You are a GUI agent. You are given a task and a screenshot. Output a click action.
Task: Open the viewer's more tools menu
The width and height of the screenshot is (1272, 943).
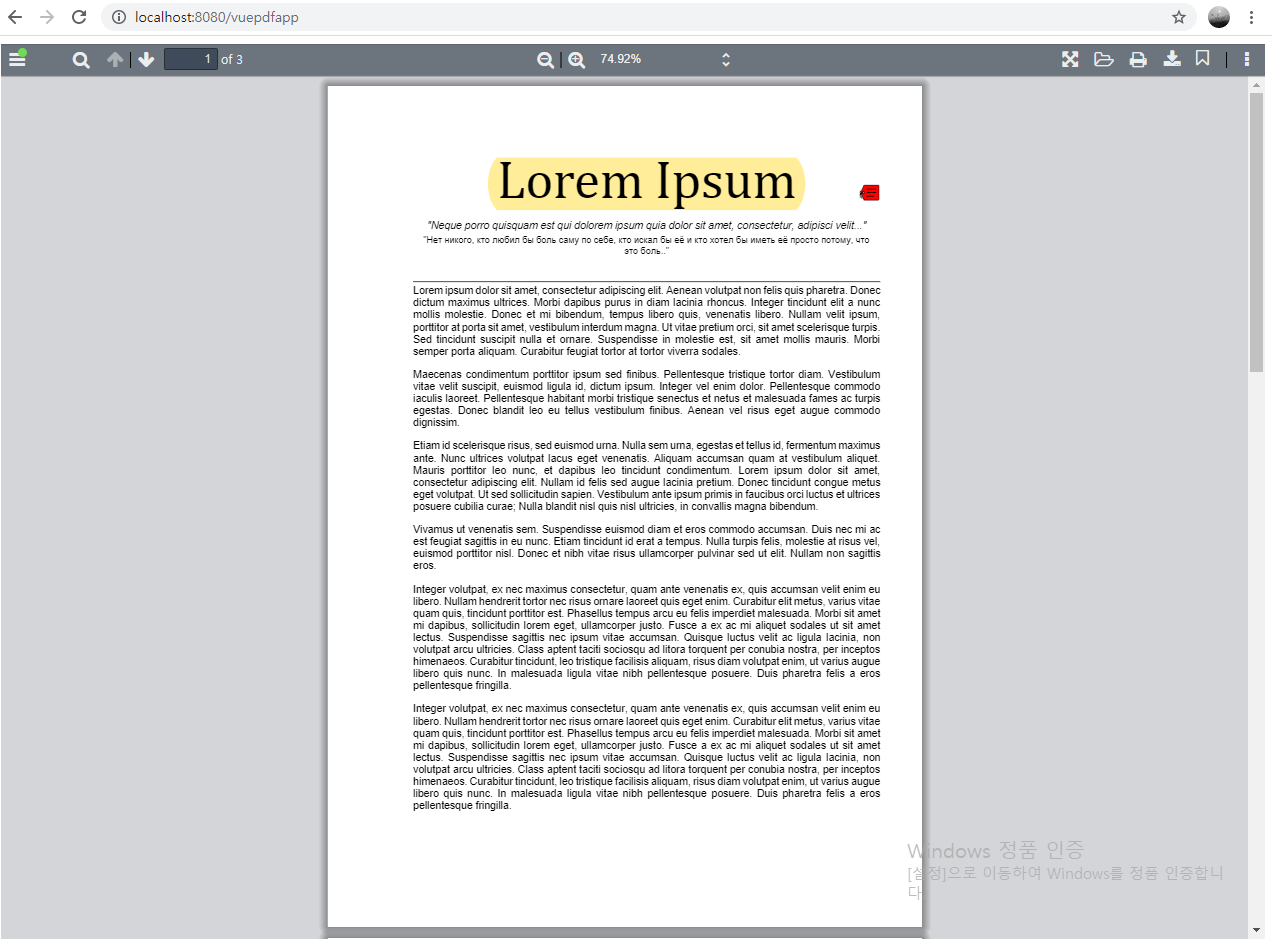(x=1247, y=60)
